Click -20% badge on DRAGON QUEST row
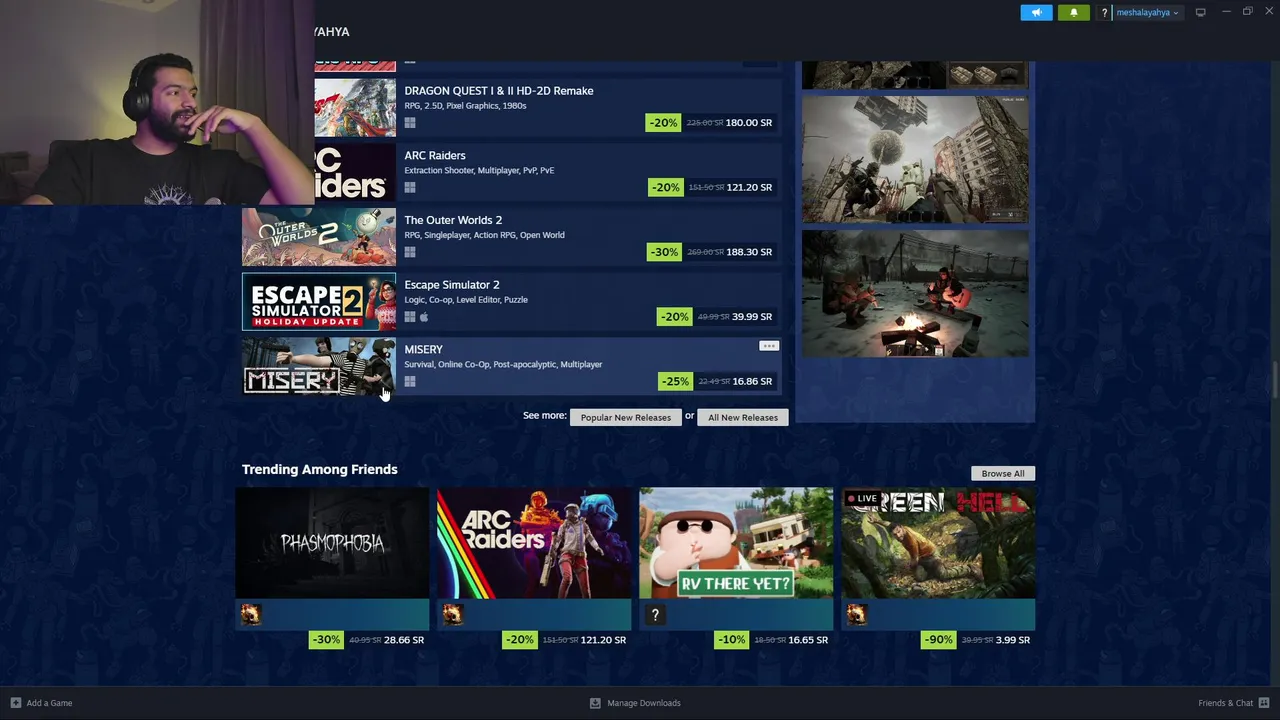The image size is (1280, 720). click(664, 123)
